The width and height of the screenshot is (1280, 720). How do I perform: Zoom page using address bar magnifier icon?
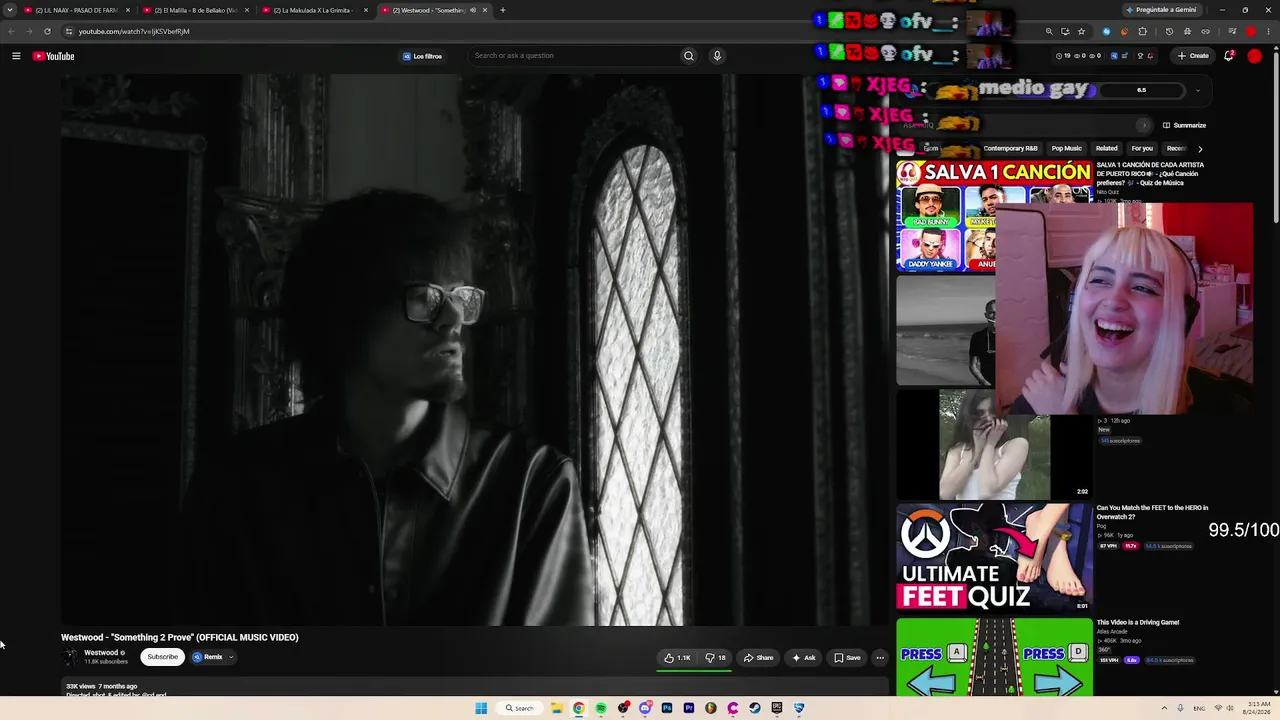pos(1049,31)
